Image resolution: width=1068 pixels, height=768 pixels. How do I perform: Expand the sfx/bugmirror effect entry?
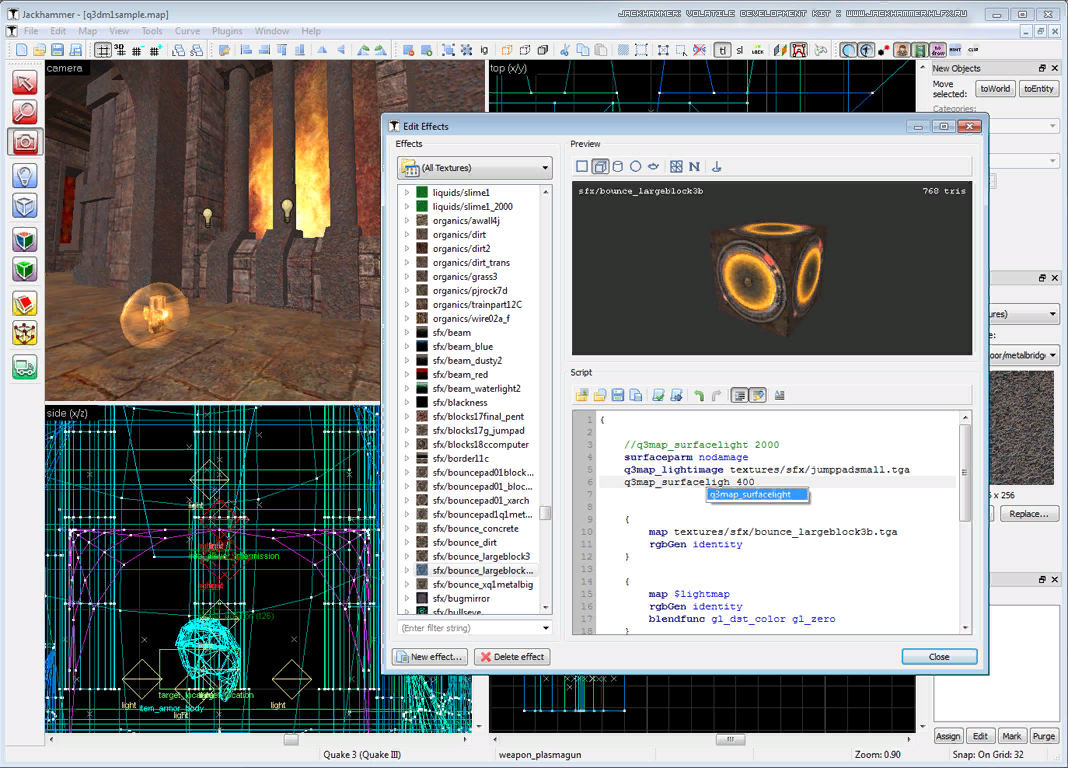407,598
